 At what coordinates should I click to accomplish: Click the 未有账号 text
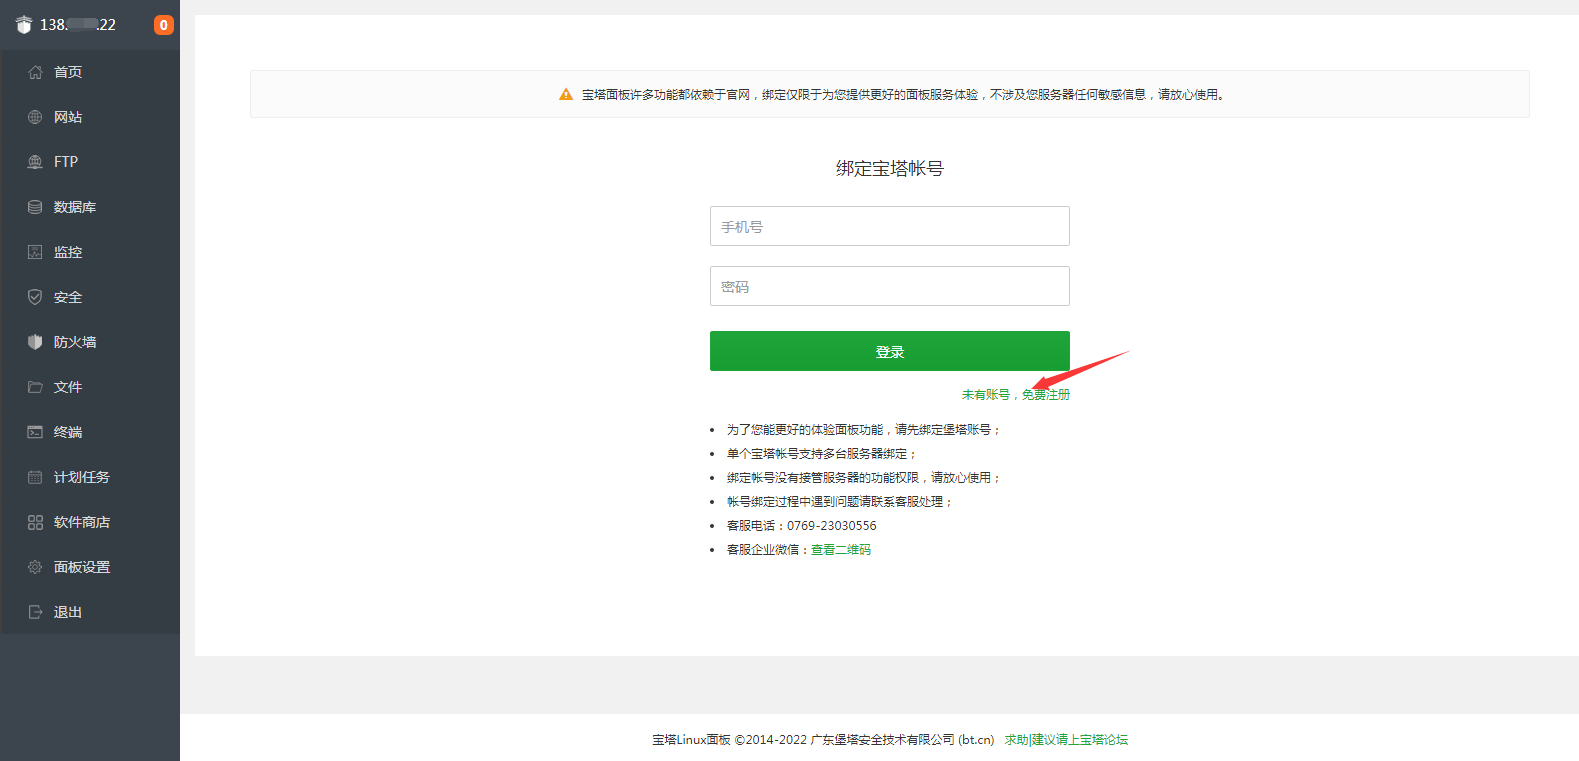pos(986,395)
